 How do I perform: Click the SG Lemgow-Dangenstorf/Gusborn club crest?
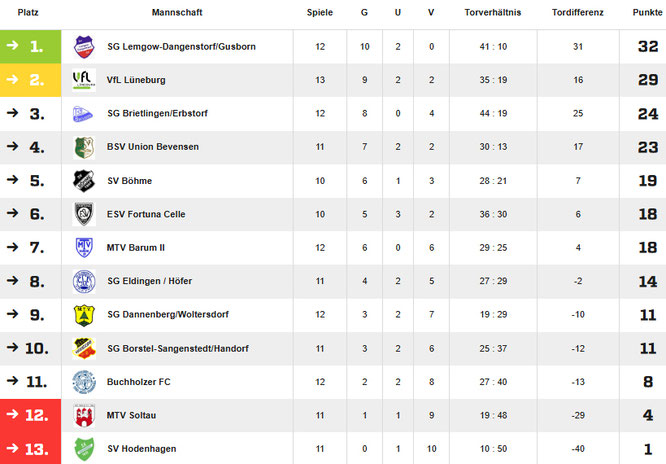(83, 46)
